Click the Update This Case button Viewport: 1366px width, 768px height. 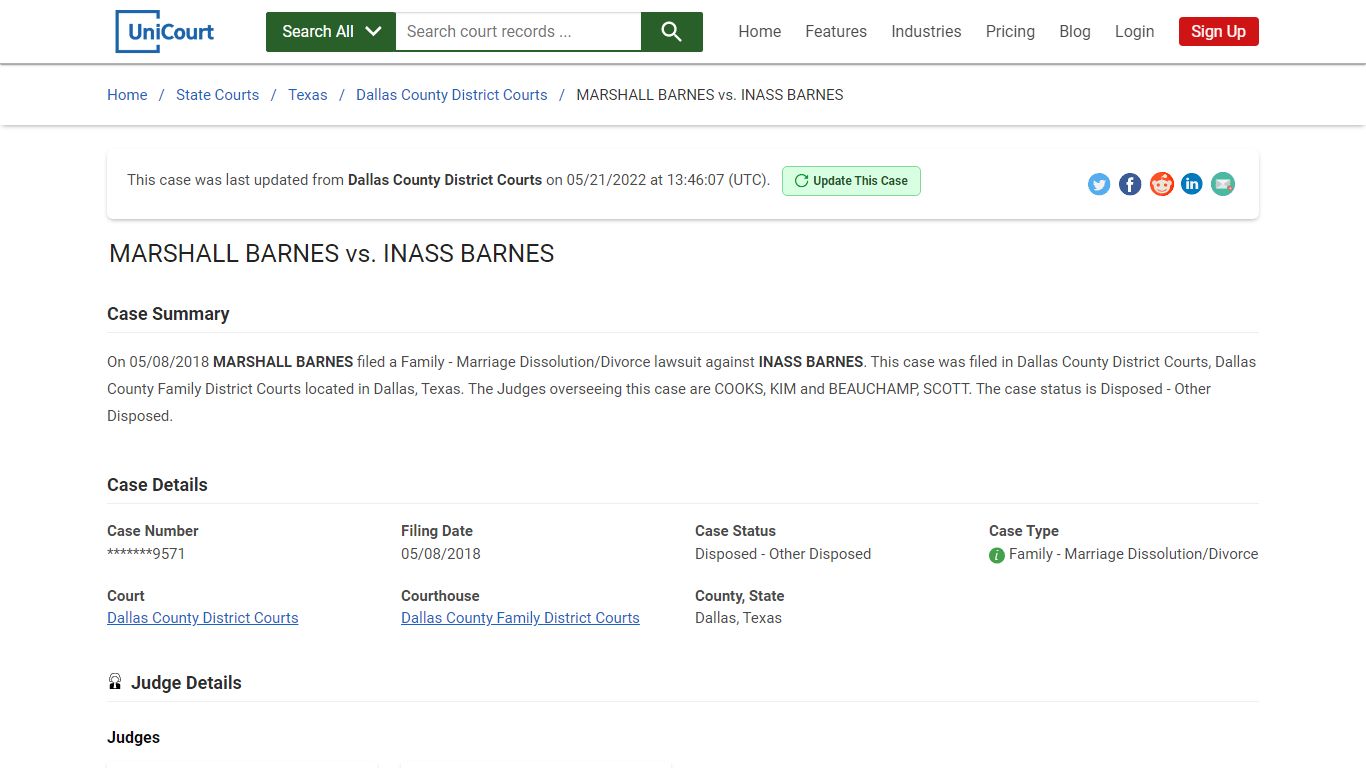(851, 181)
